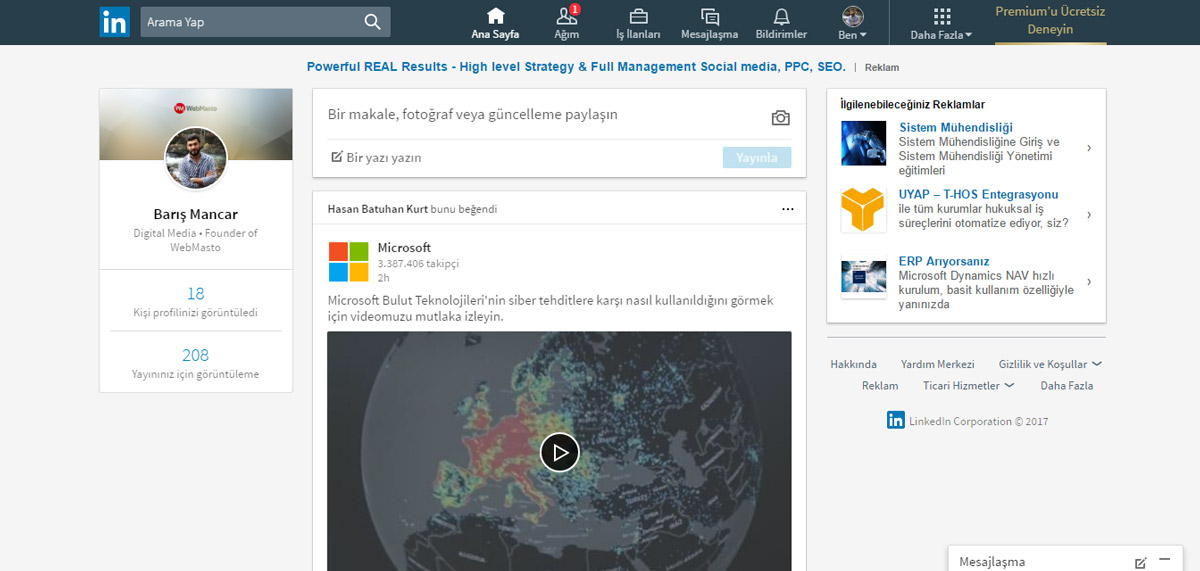Open Ağım network icon with notification badge
1200x571 pixels.
tap(567, 16)
